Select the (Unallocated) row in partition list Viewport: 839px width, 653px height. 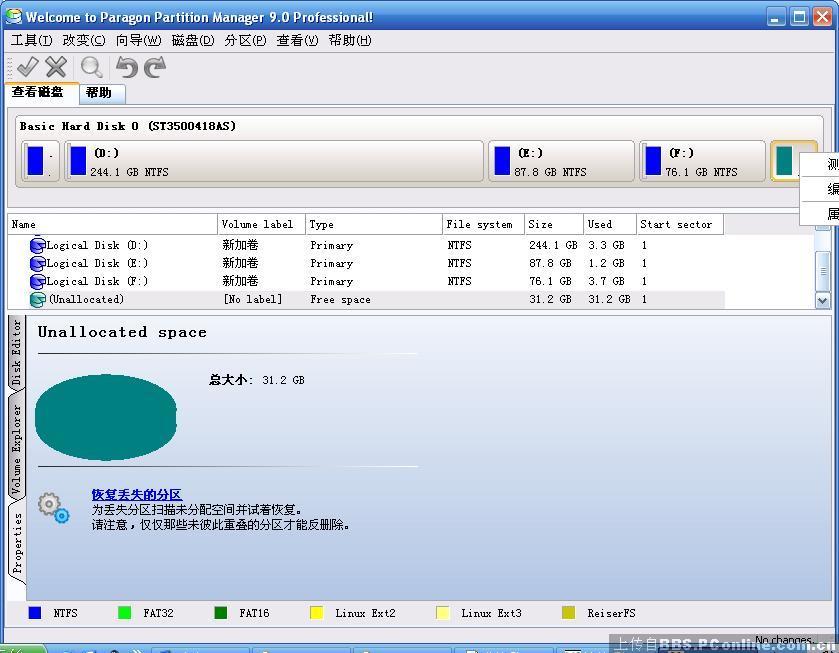coord(86,300)
